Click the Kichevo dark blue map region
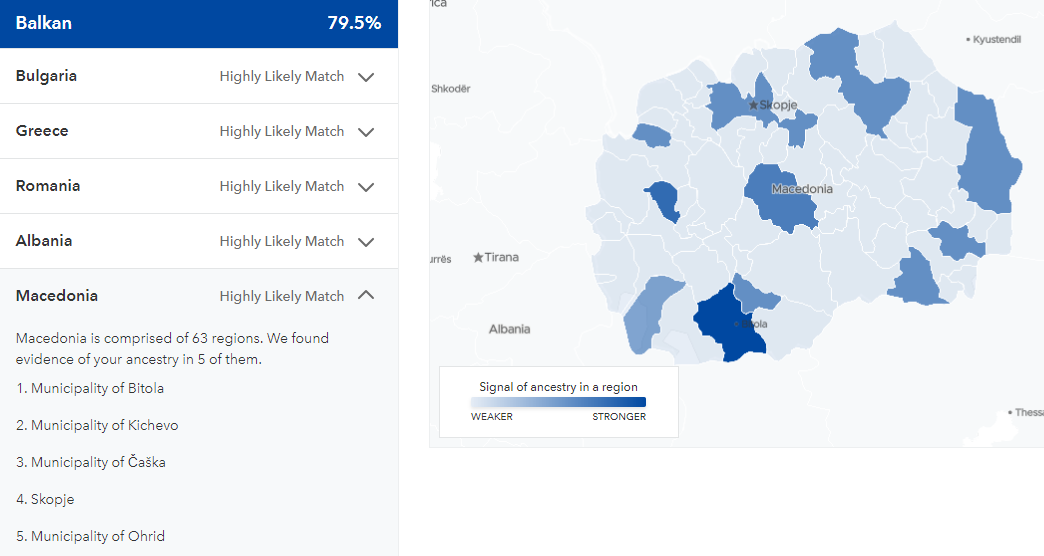1044x556 pixels. pyautogui.click(x=664, y=200)
